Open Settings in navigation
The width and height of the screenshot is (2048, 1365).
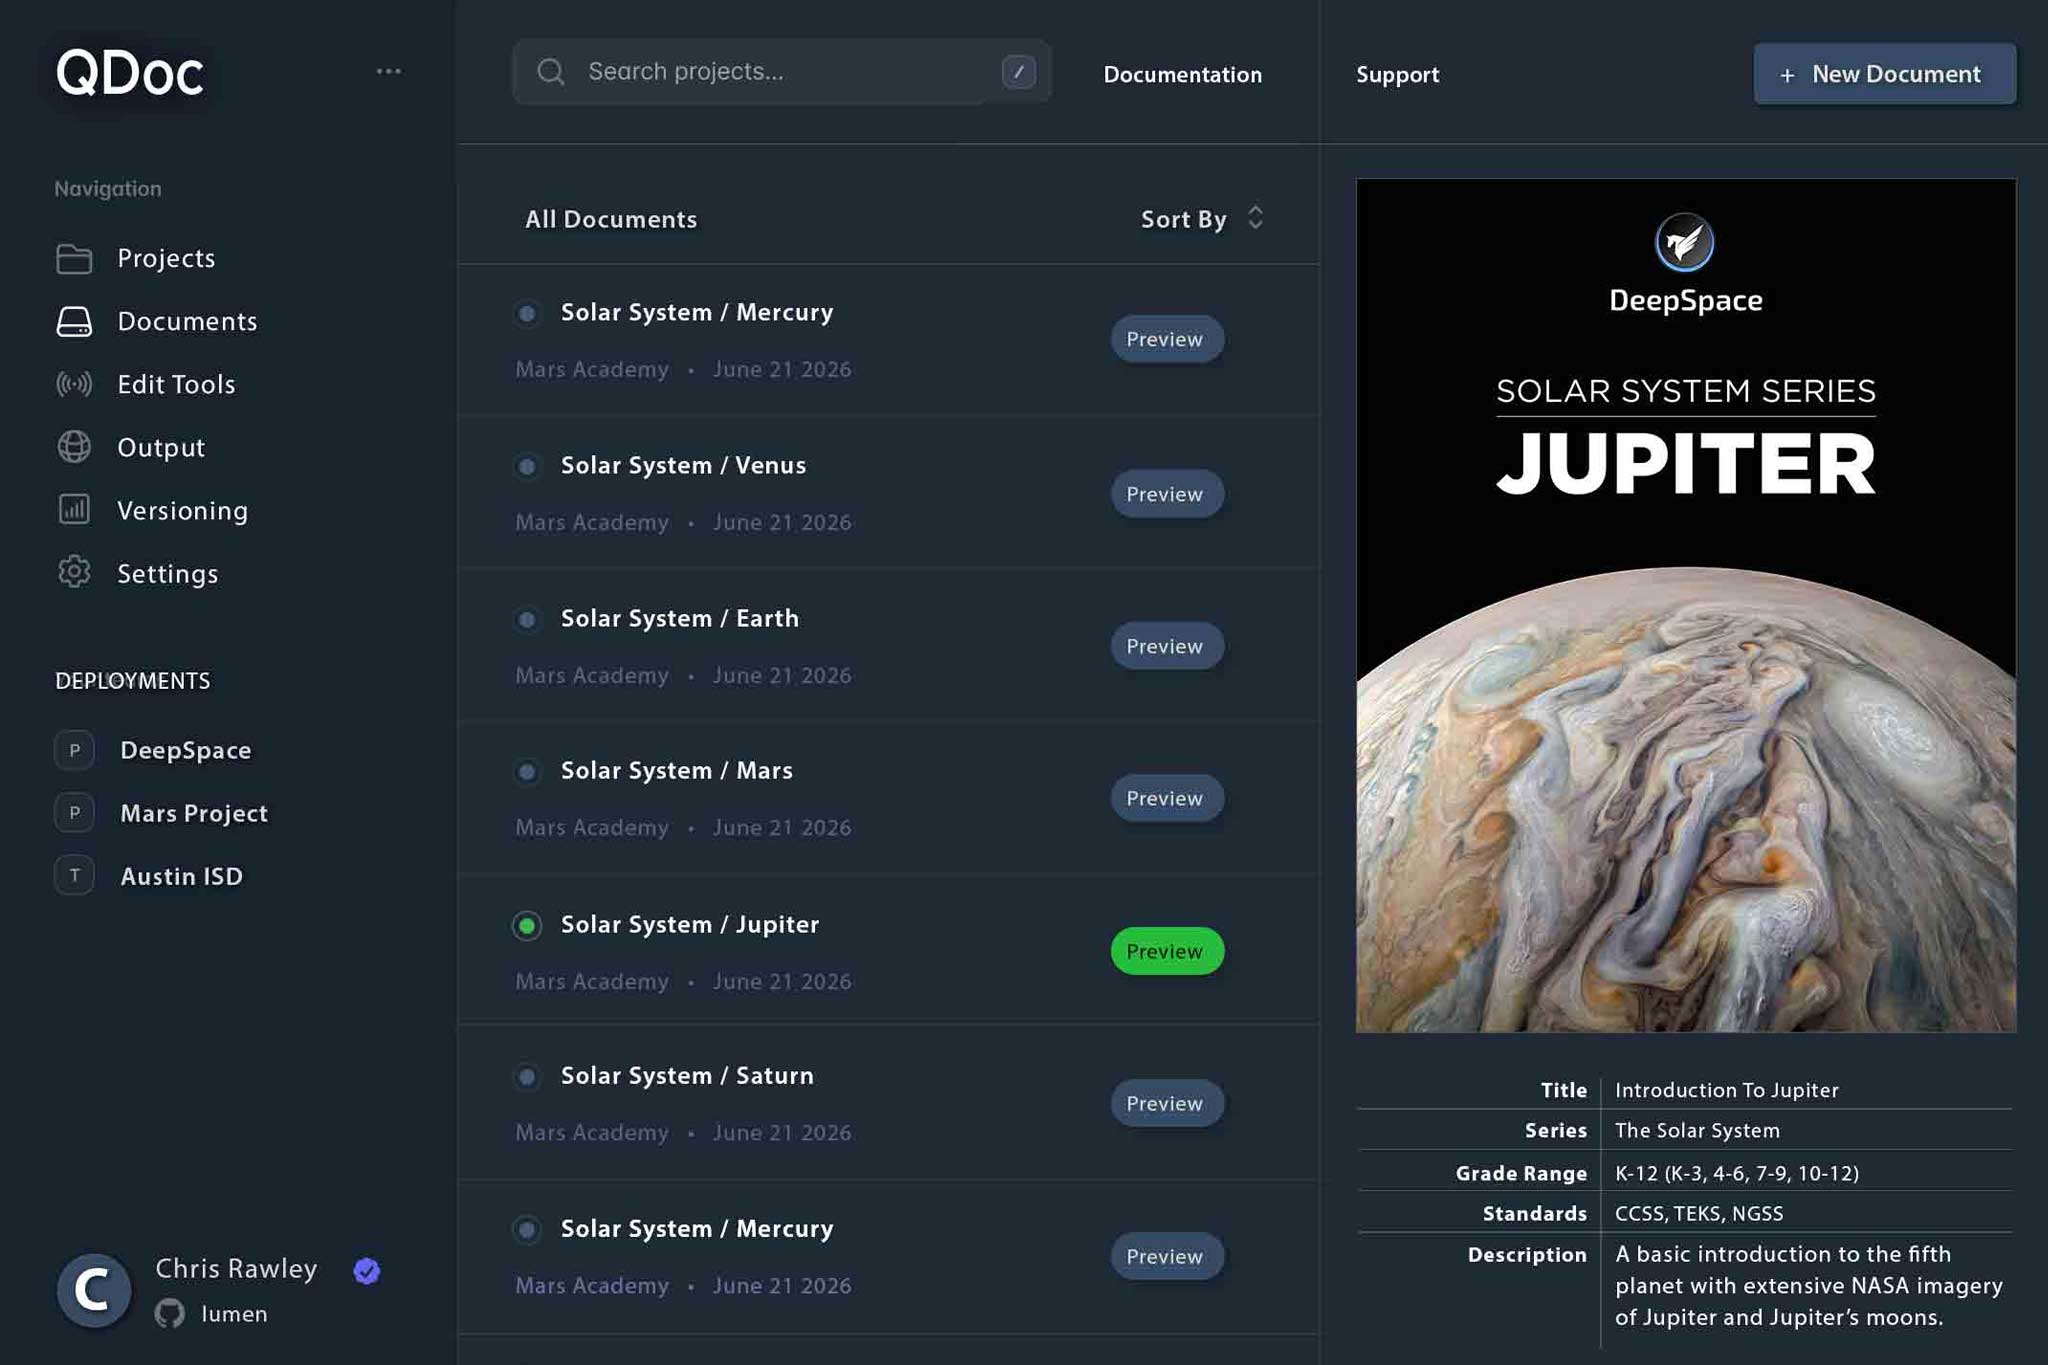coord(168,573)
